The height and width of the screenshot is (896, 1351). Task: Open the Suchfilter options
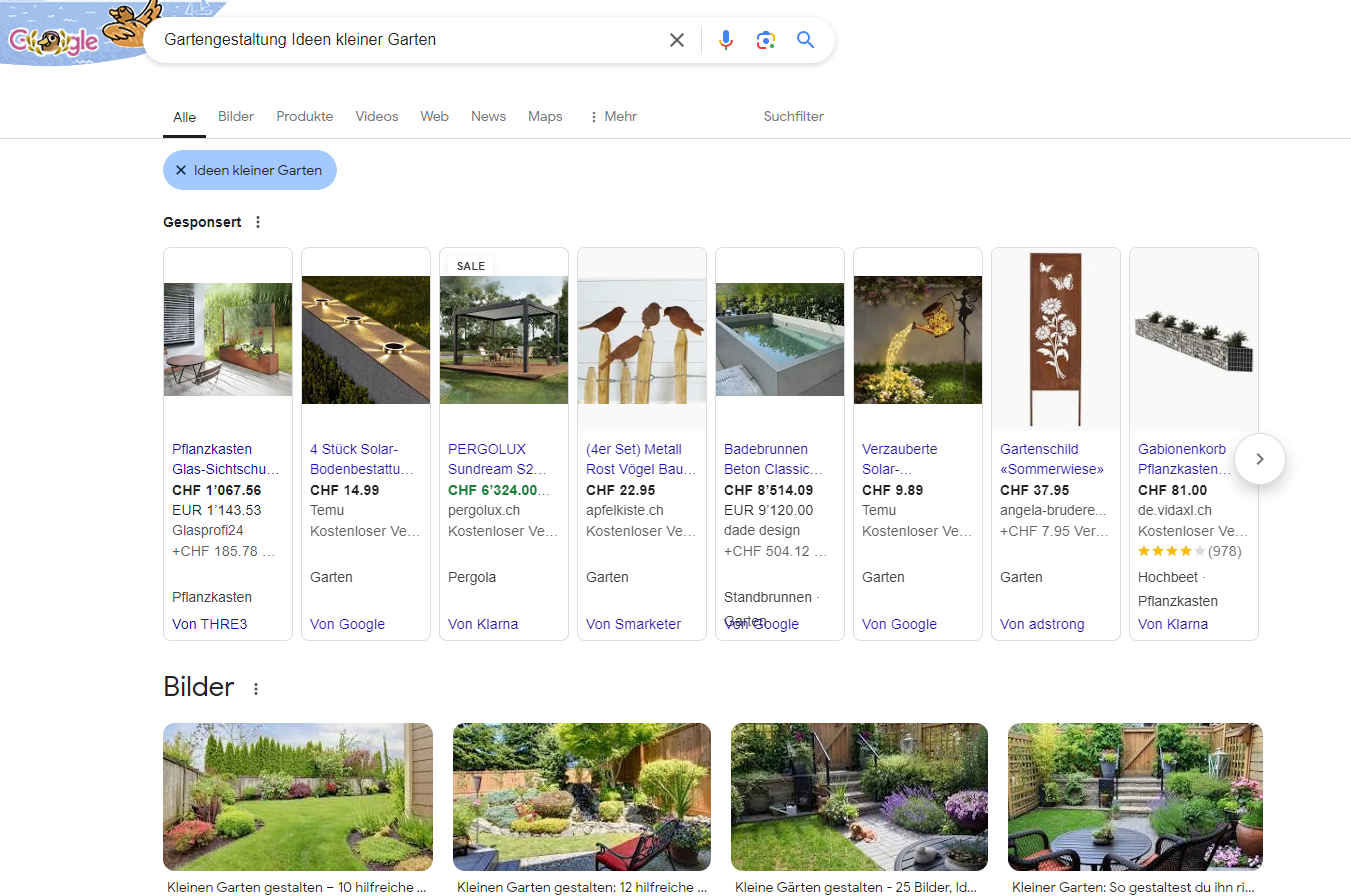coord(793,117)
